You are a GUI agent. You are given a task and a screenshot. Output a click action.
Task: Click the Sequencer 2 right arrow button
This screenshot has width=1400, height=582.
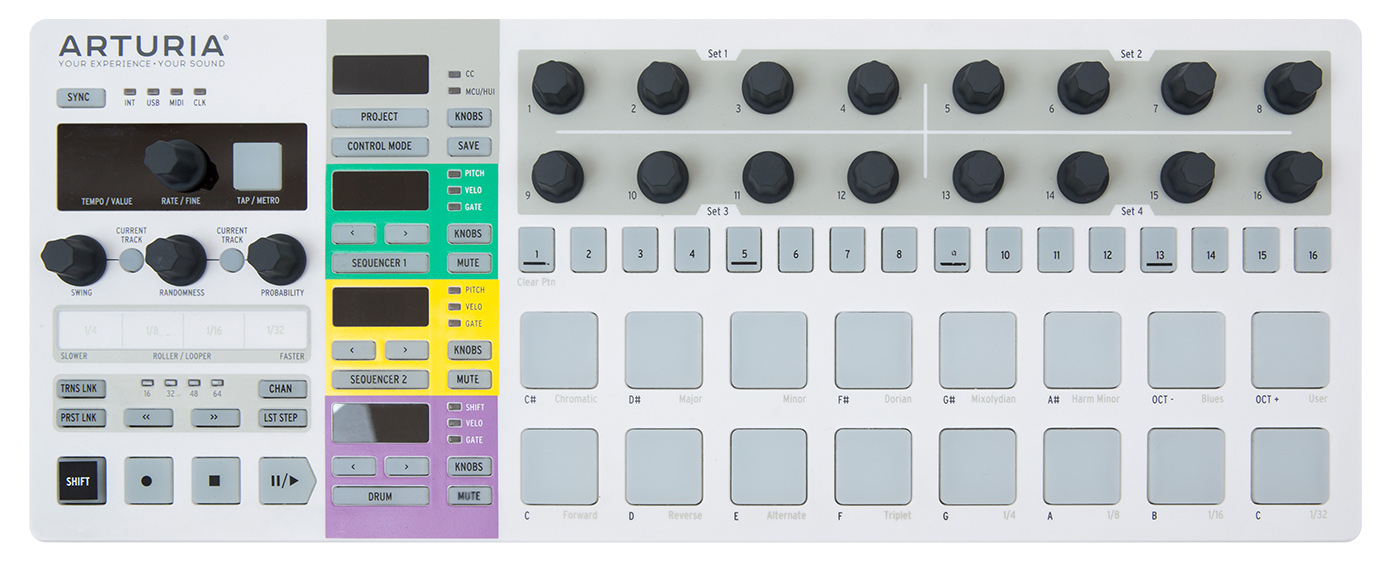click(x=407, y=350)
